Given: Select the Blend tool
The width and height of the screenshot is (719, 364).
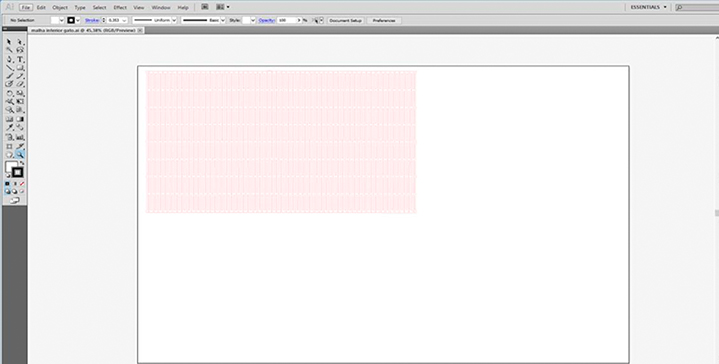Looking at the screenshot, I should pos(20,127).
